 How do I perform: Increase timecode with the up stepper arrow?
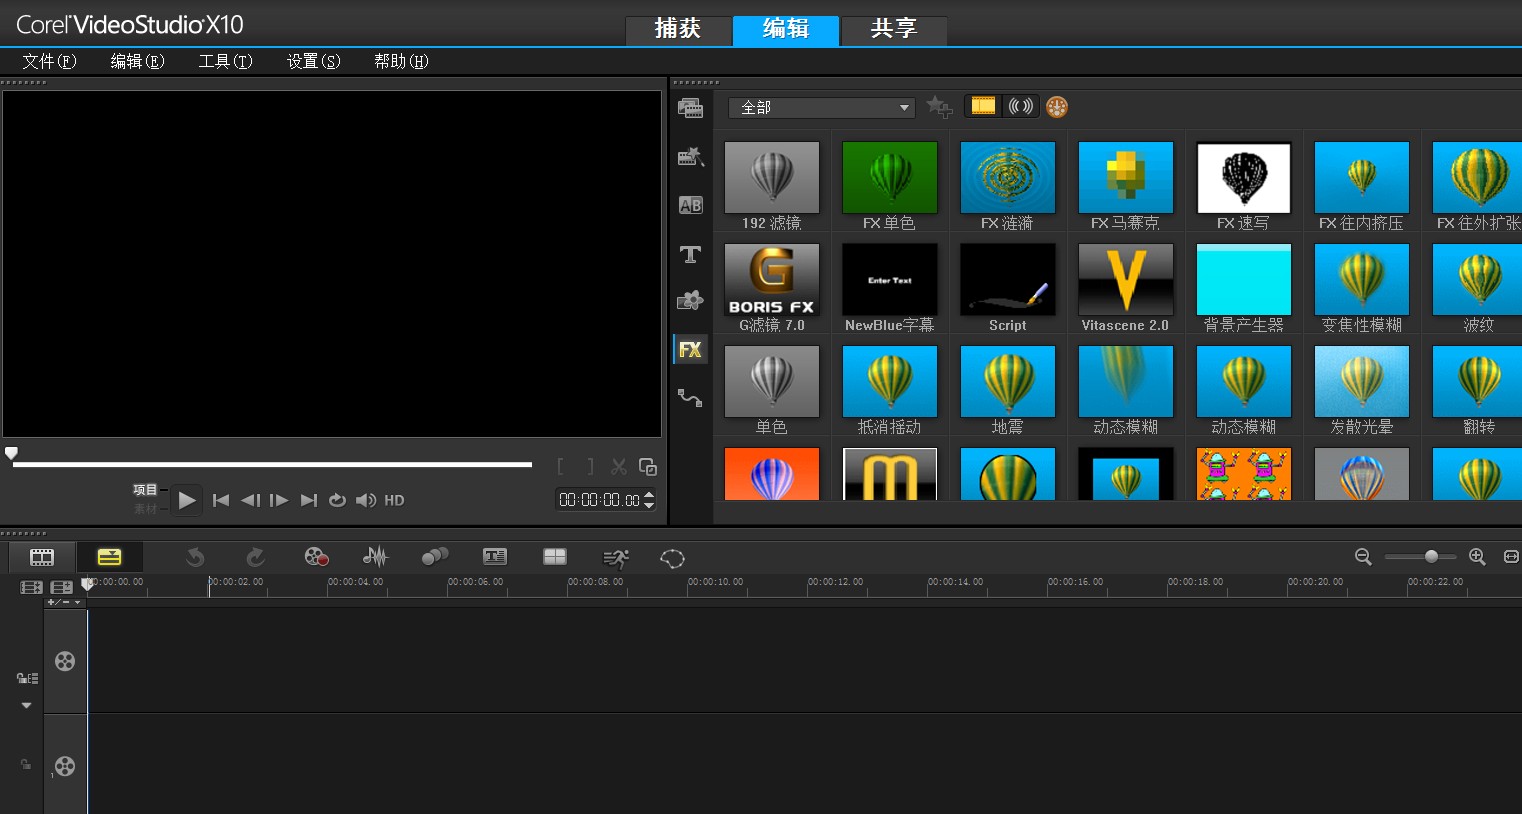649,494
